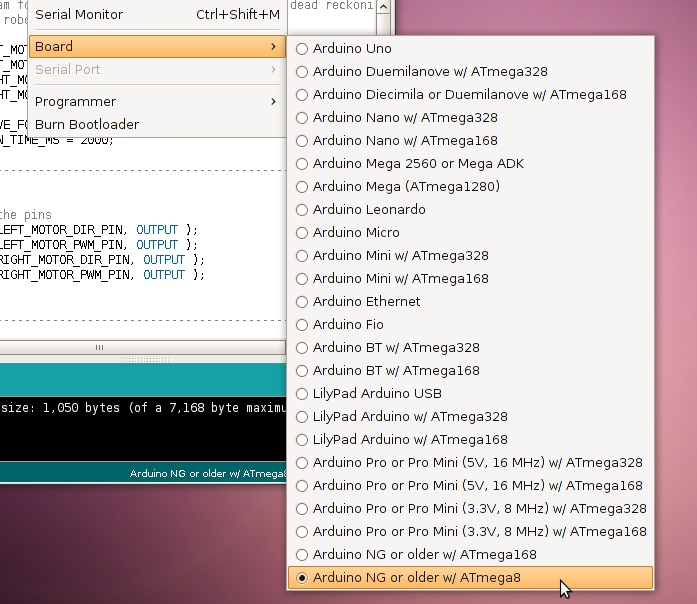This screenshot has height=604, width=697.
Task: Click the scroll up arrow at top
Action: pos(383,6)
